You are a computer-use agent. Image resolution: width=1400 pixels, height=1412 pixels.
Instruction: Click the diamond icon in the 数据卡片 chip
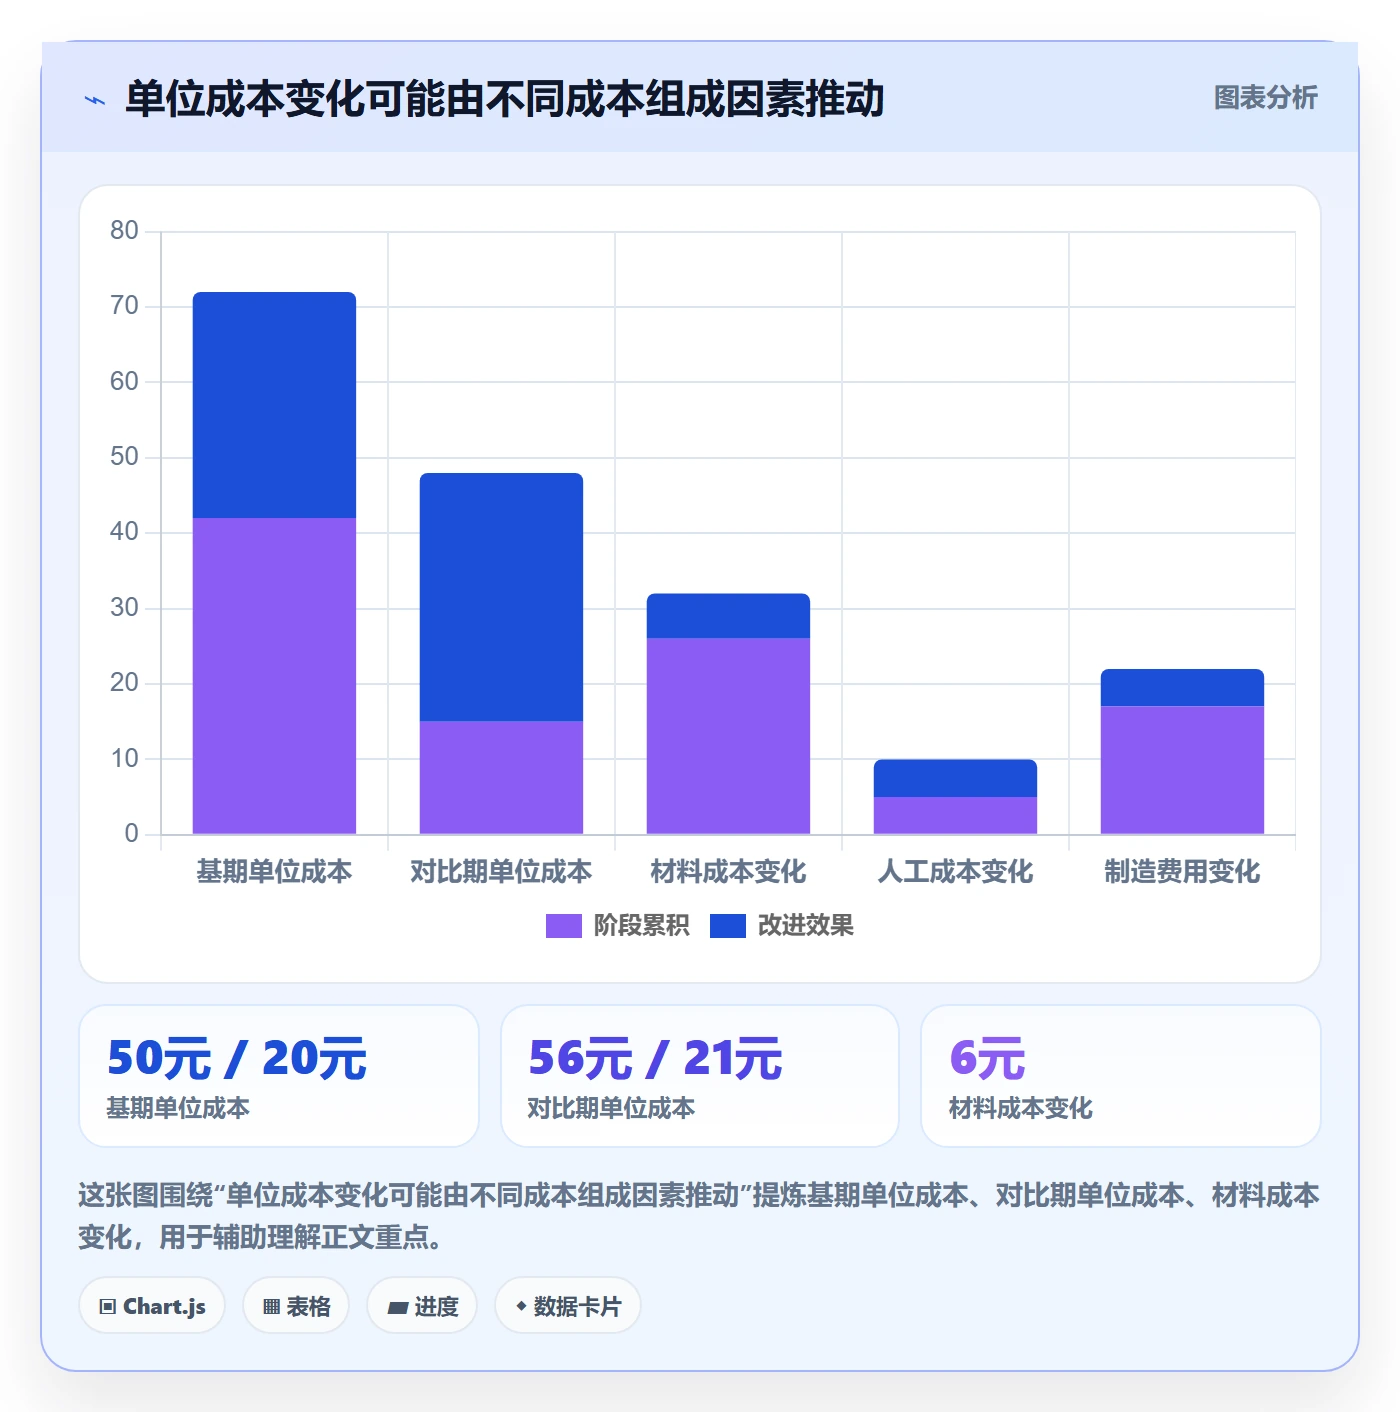click(521, 1306)
